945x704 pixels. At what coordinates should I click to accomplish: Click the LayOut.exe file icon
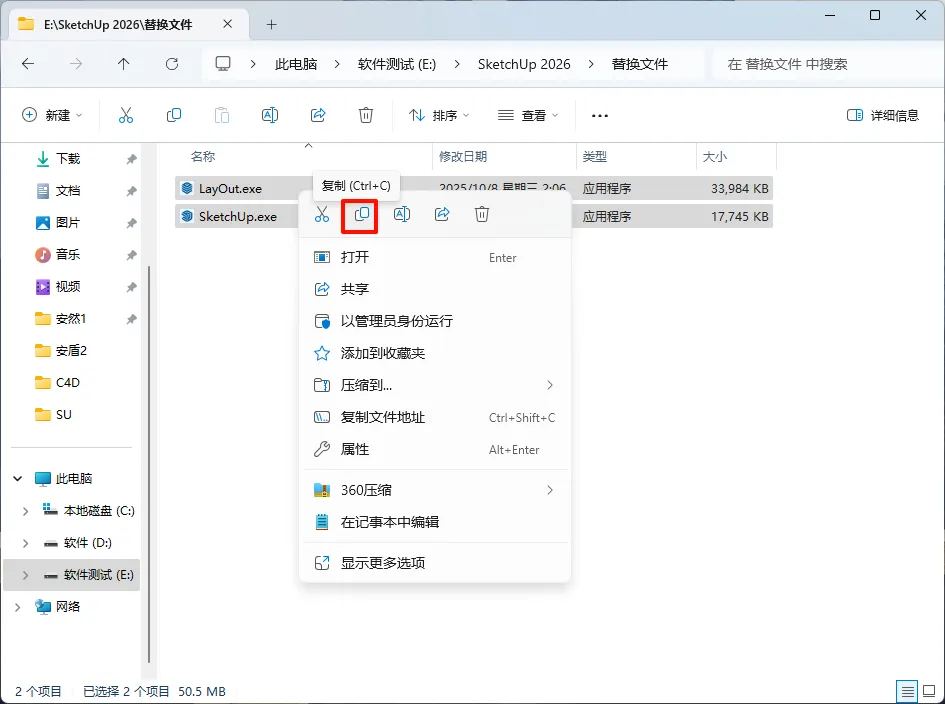point(187,188)
